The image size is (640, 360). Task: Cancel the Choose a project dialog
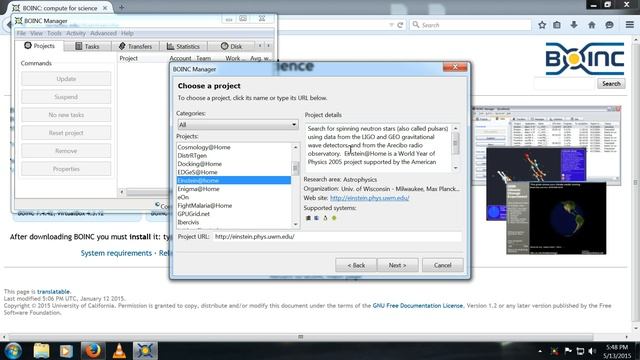[x=442, y=265]
